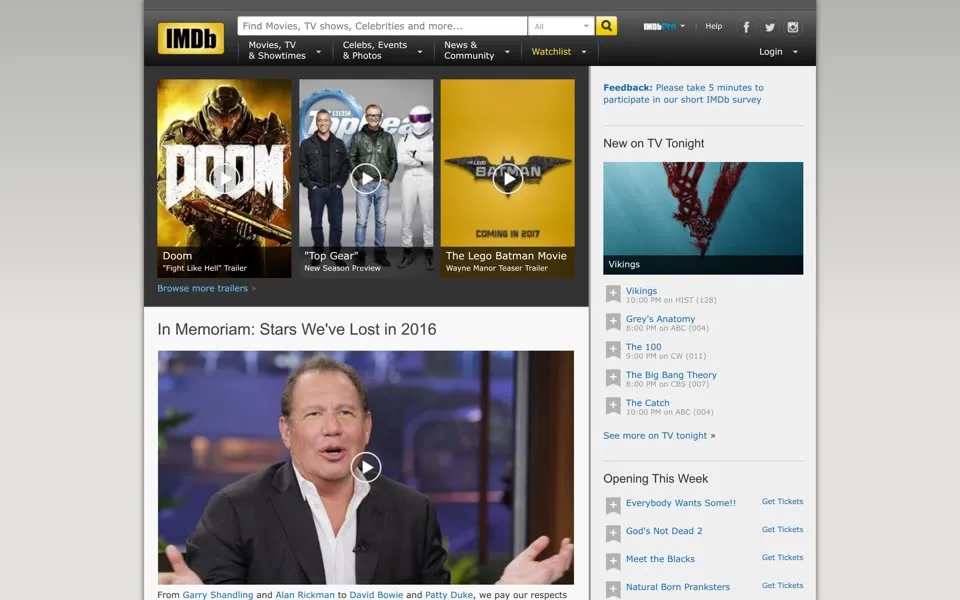
Task: Expand Movies, TV & Showtimes menu arrow
Action: [x=318, y=52]
